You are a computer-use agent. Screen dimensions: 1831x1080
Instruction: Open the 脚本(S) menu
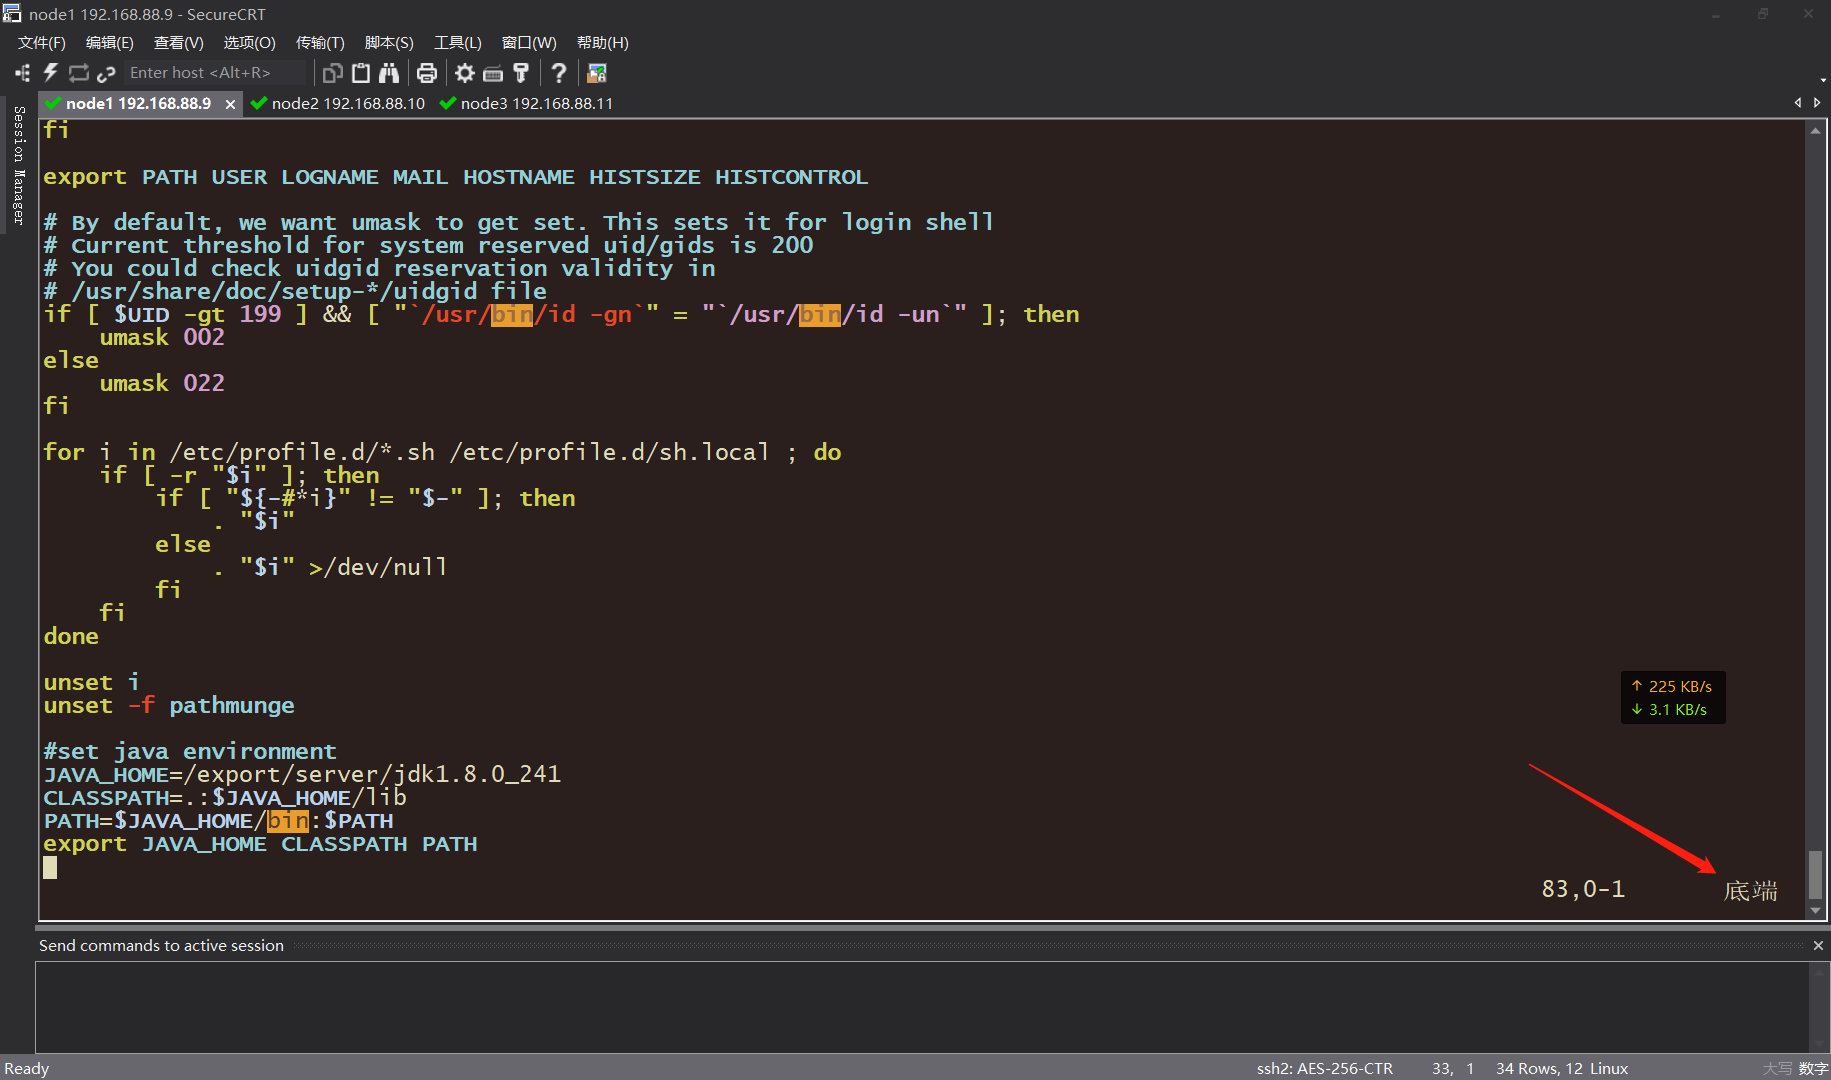coord(389,43)
